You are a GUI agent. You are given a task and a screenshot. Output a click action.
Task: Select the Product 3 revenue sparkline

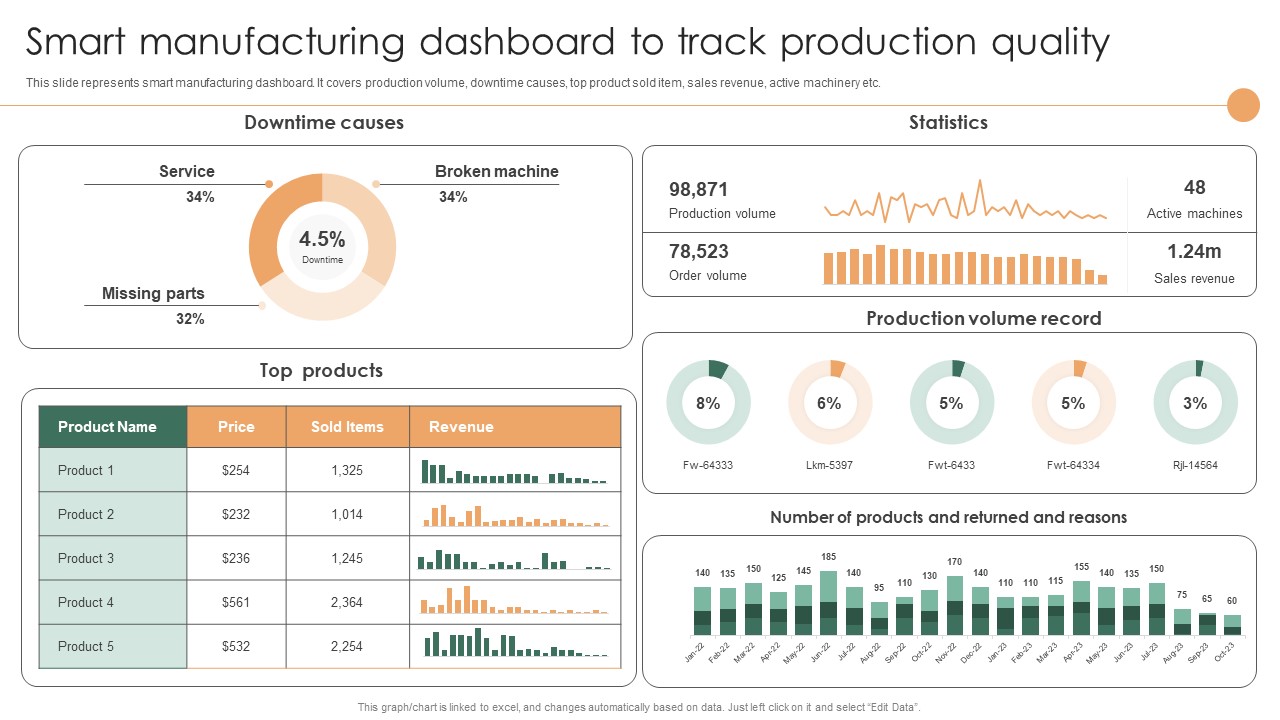click(515, 560)
